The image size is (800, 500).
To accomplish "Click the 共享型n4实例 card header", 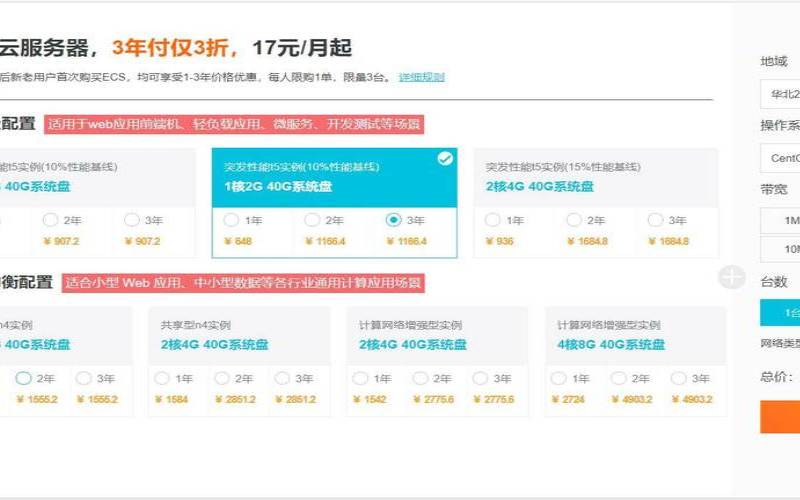I will [239, 336].
